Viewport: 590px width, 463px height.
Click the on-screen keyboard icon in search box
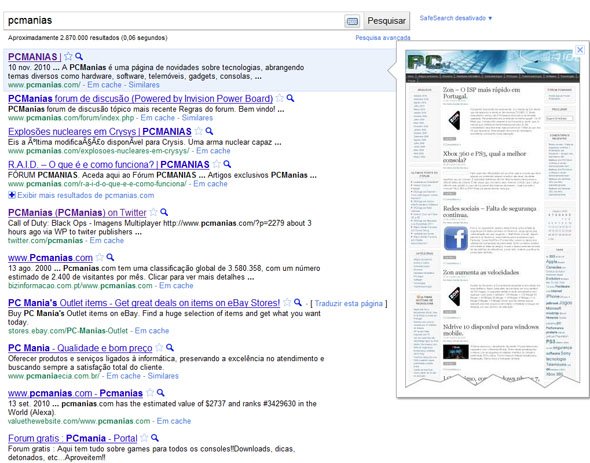(x=352, y=21)
